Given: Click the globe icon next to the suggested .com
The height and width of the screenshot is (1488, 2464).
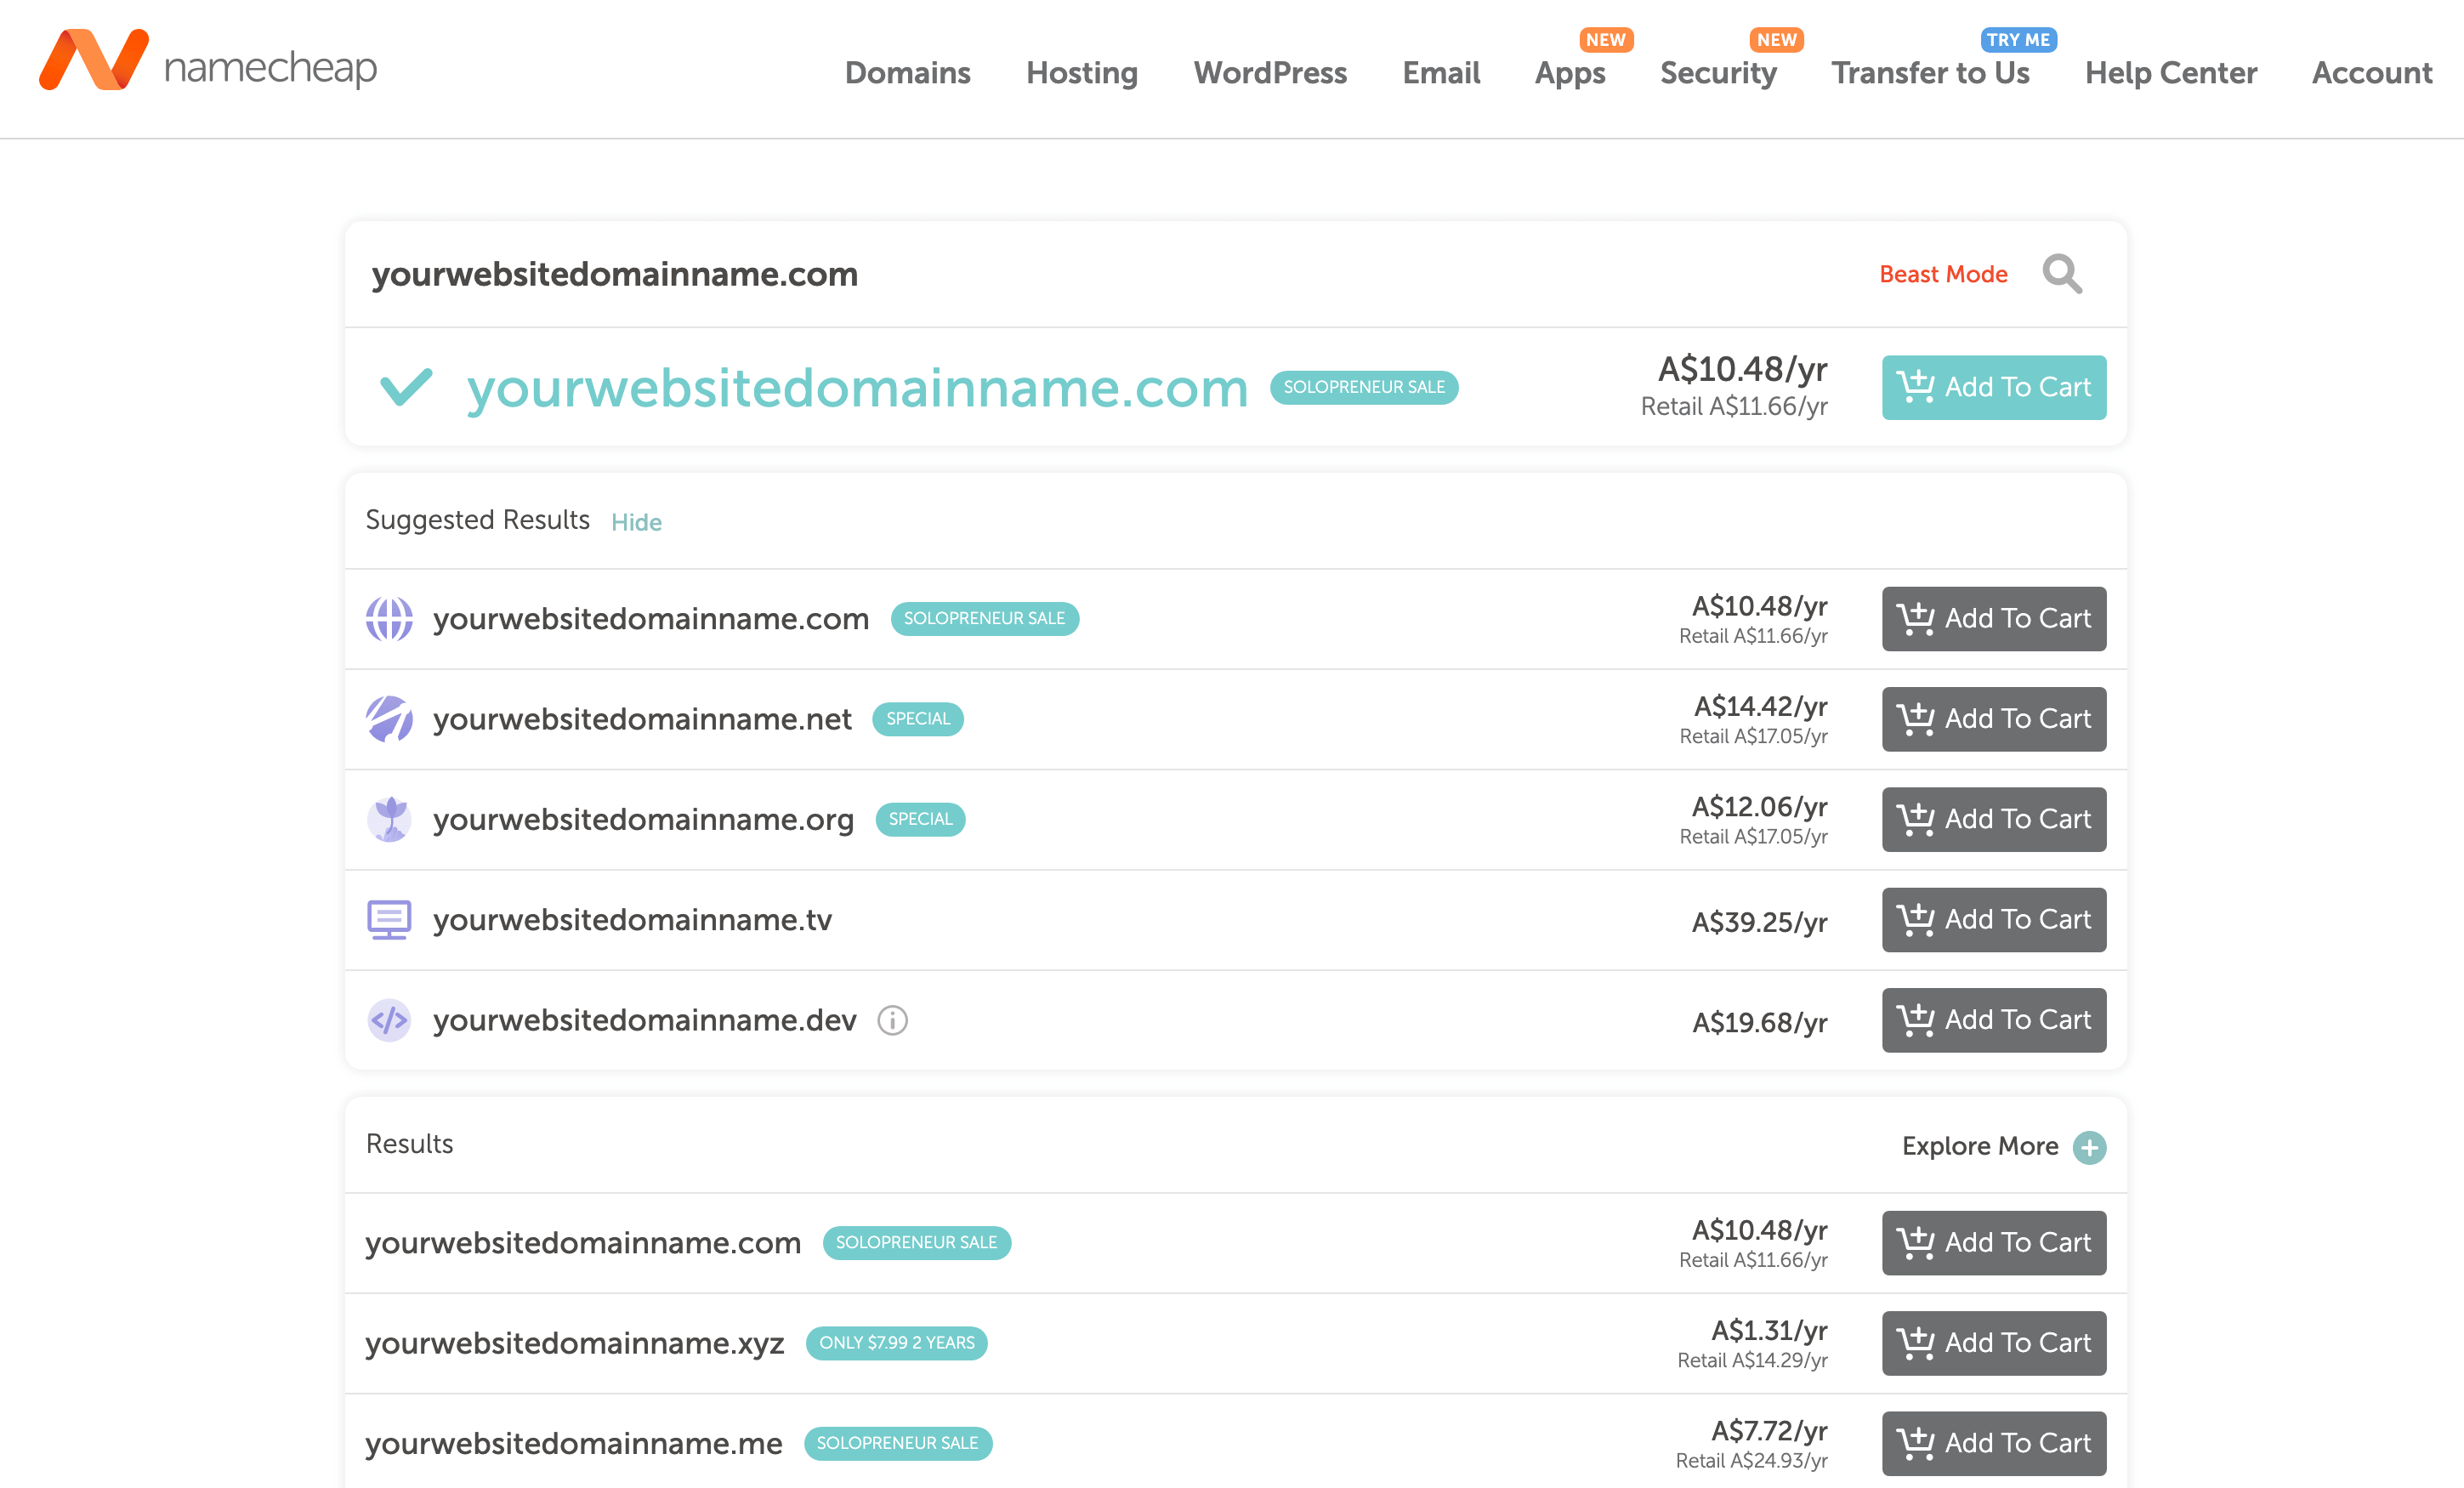Looking at the screenshot, I should [x=389, y=619].
